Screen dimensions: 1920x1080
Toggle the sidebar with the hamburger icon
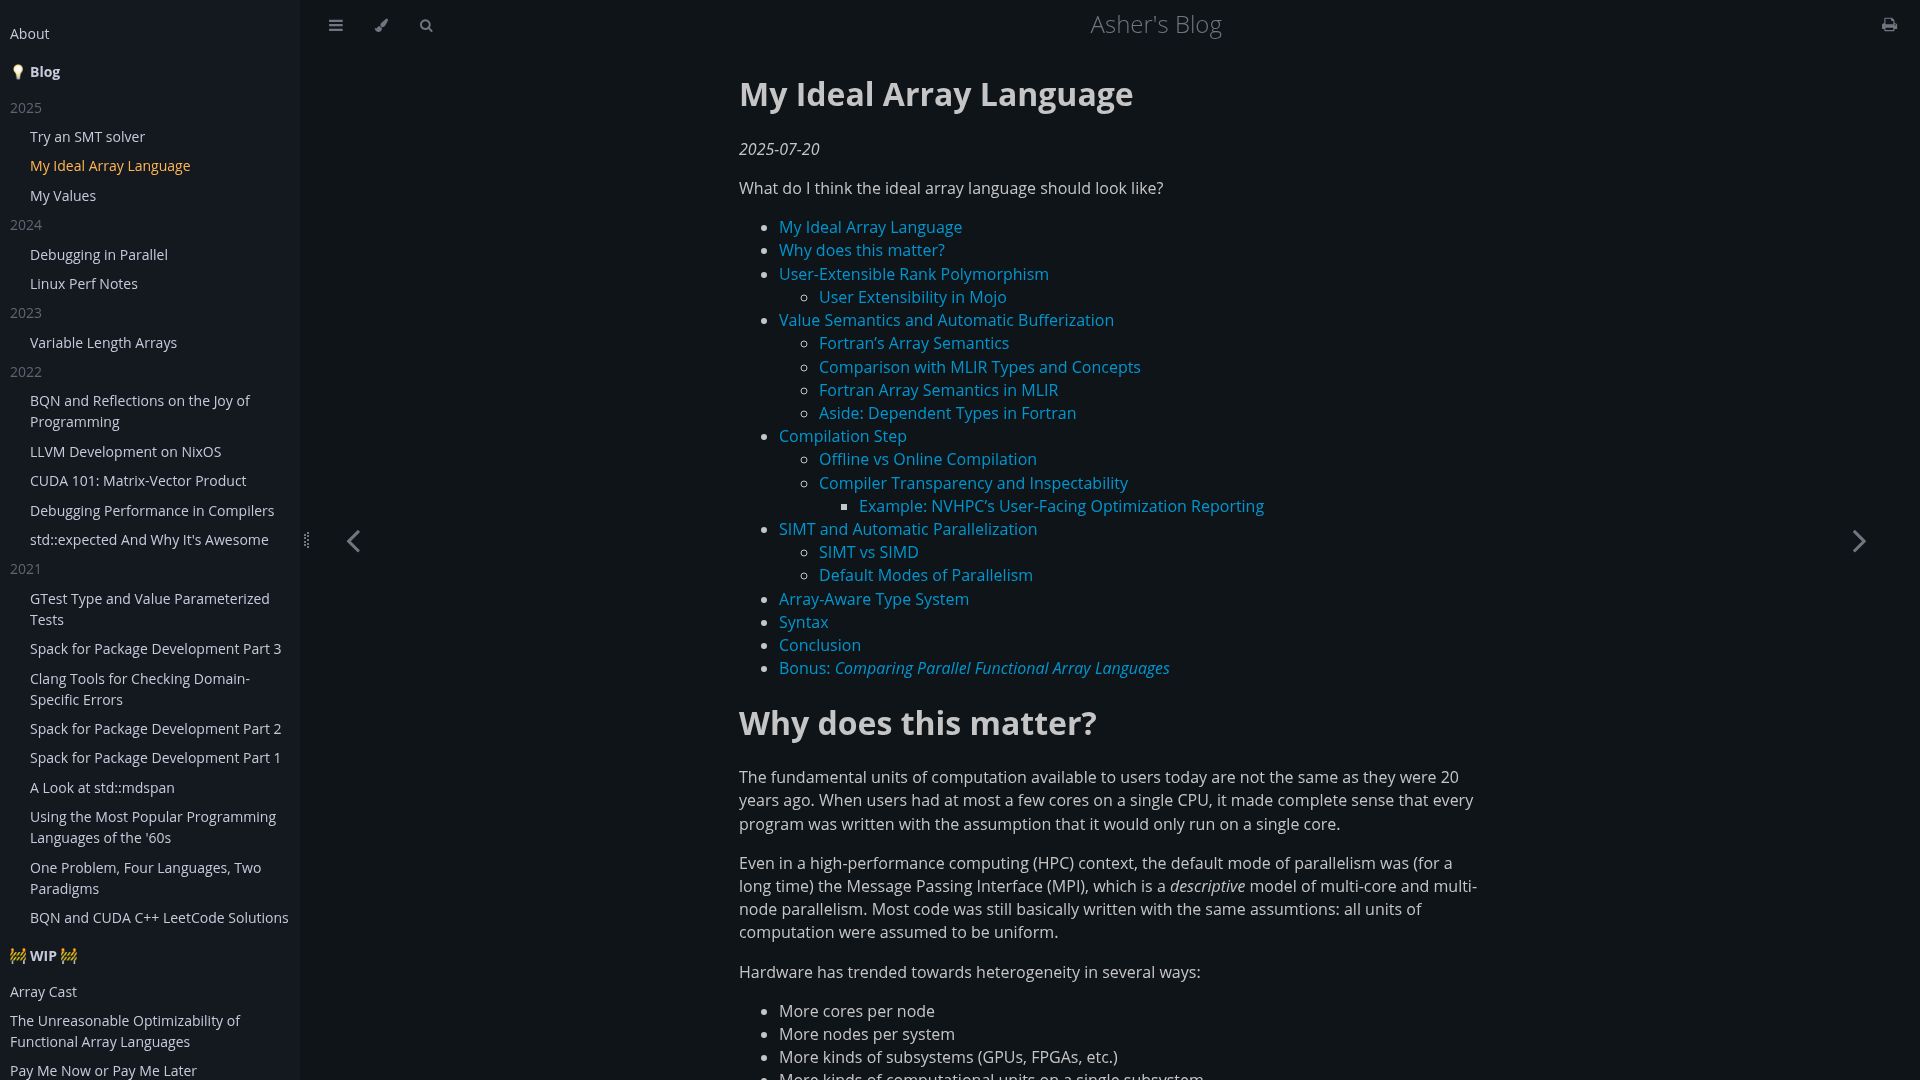coord(336,26)
